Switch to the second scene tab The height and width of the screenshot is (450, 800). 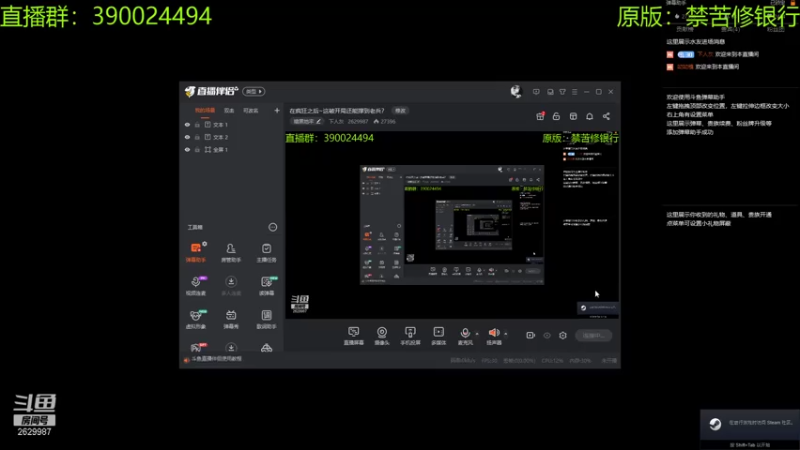click(x=229, y=110)
